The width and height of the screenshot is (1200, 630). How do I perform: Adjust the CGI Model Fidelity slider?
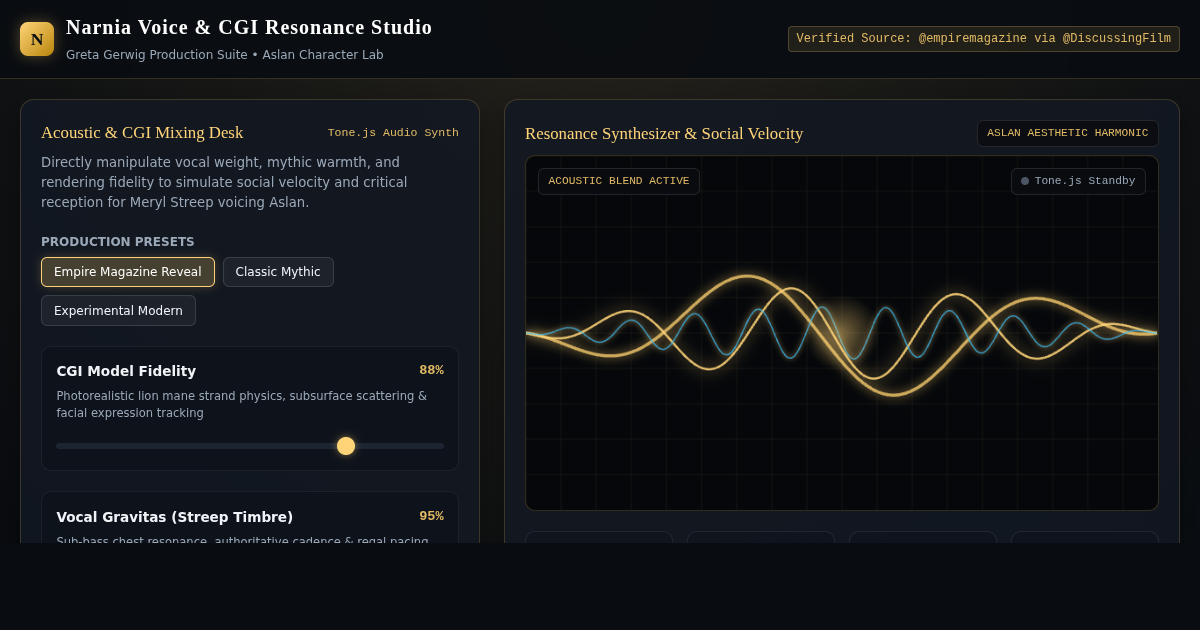coord(250,446)
